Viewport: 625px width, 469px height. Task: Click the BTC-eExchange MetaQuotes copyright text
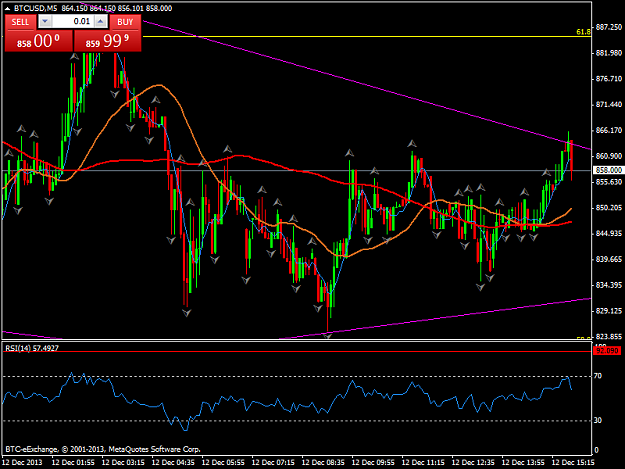click(x=103, y=449)
